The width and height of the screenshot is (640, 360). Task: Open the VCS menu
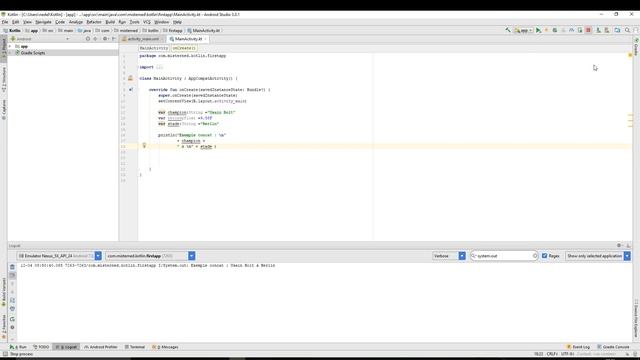pyautogui.click(x=147, y=22)
